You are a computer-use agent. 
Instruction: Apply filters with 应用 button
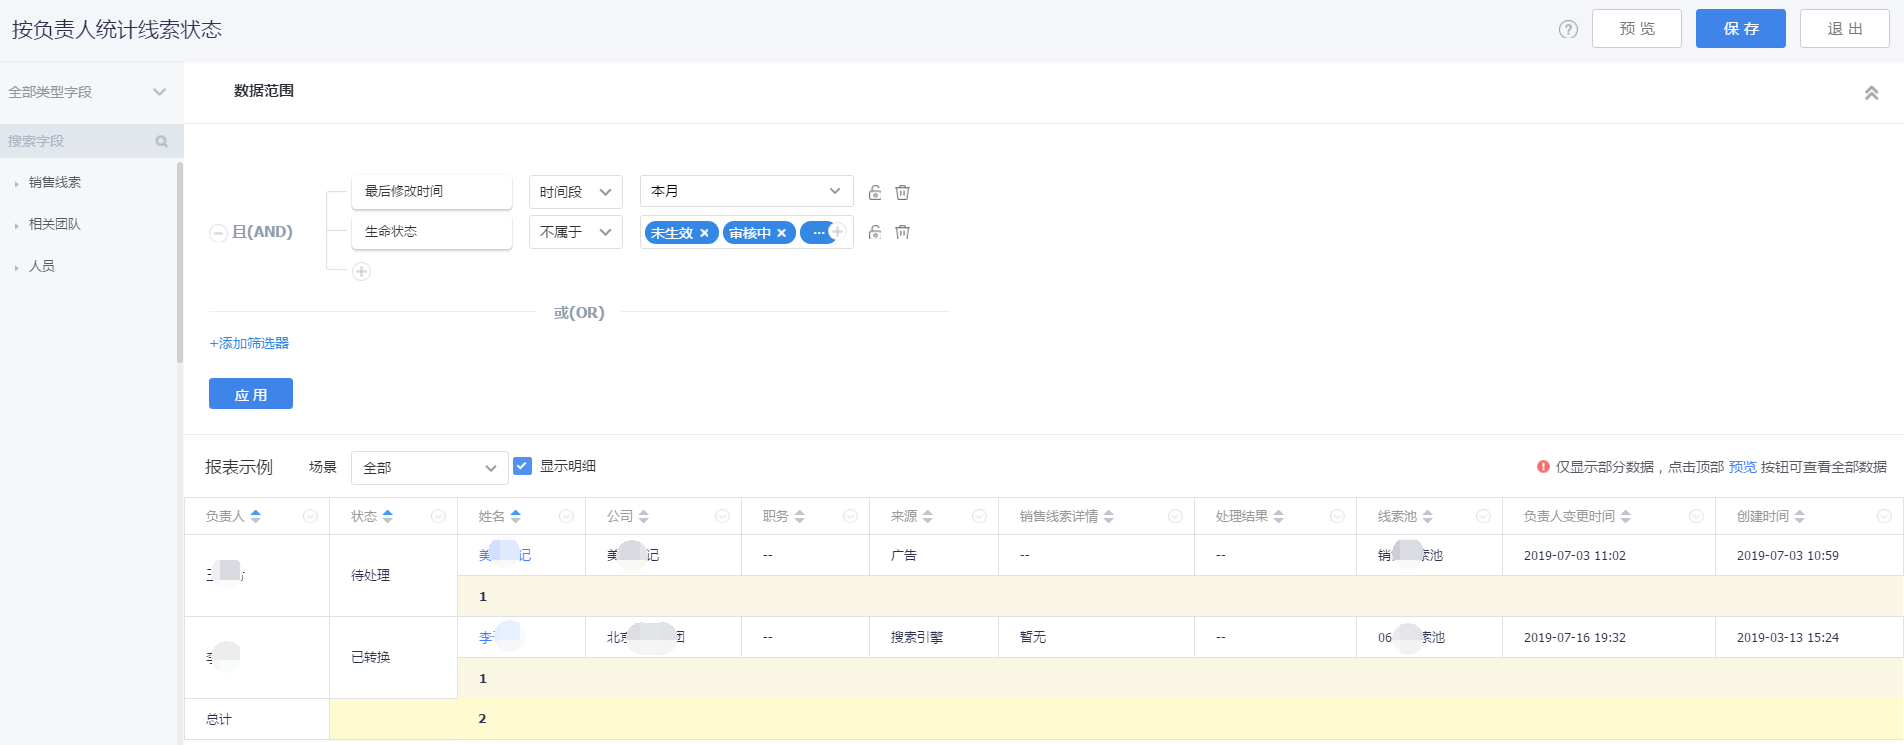click(251, 394)
